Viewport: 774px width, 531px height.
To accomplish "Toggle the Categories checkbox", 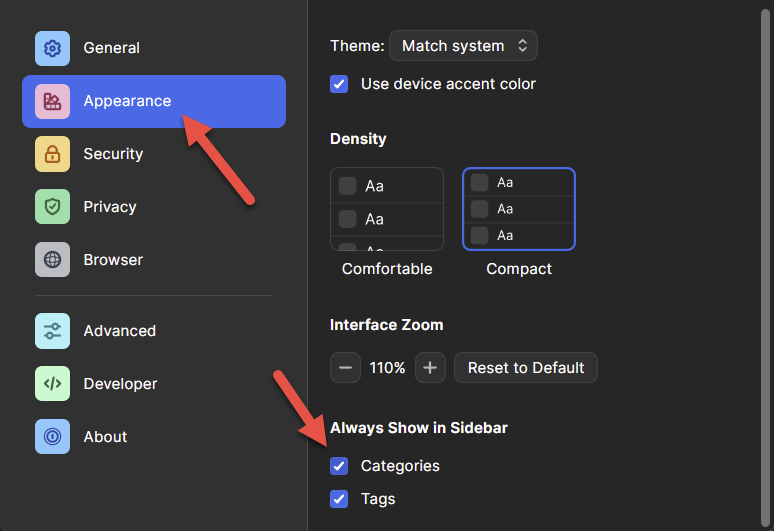I will [339, 466].
